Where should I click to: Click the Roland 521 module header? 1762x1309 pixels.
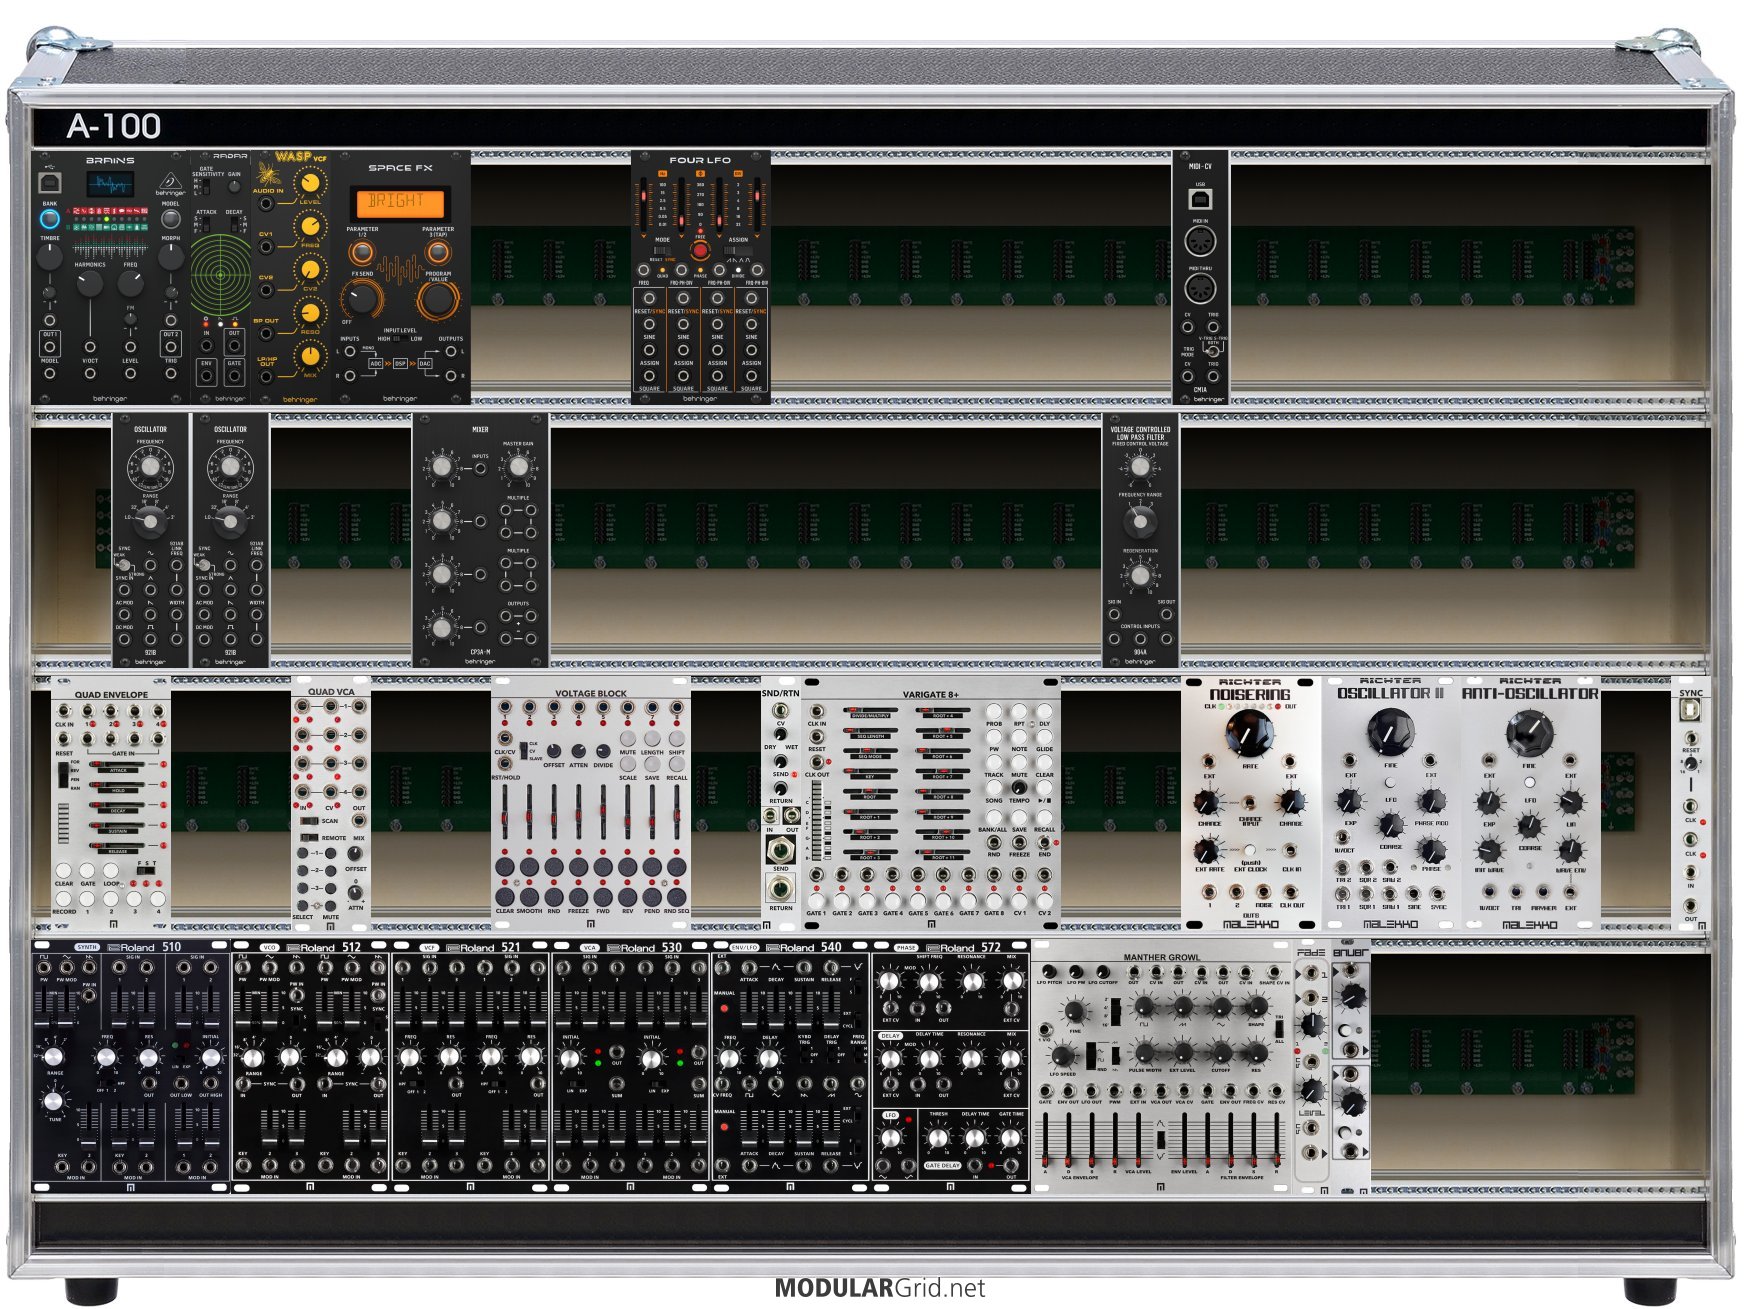[484, 947]
